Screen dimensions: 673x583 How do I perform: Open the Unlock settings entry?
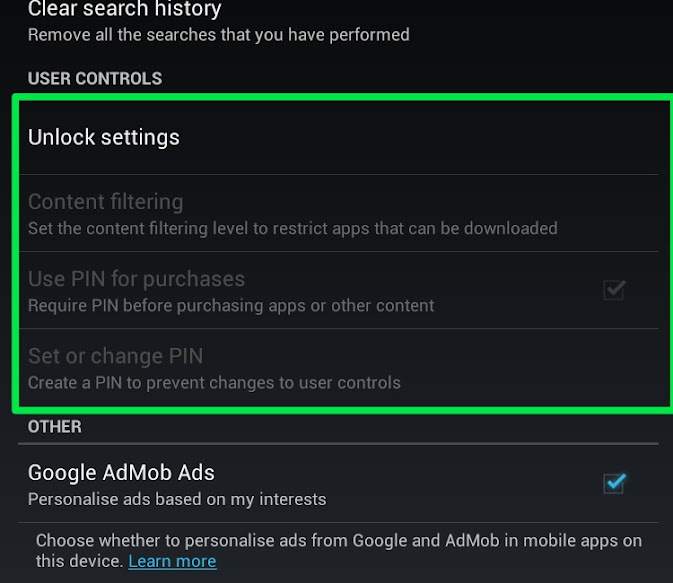point(104,137)
